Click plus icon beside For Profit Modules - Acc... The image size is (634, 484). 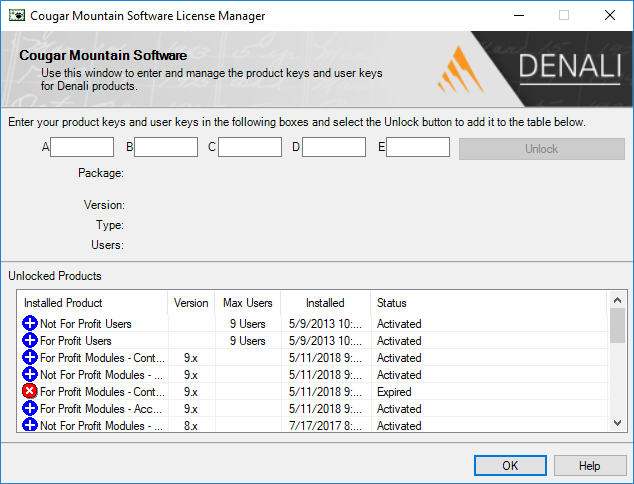30,408
